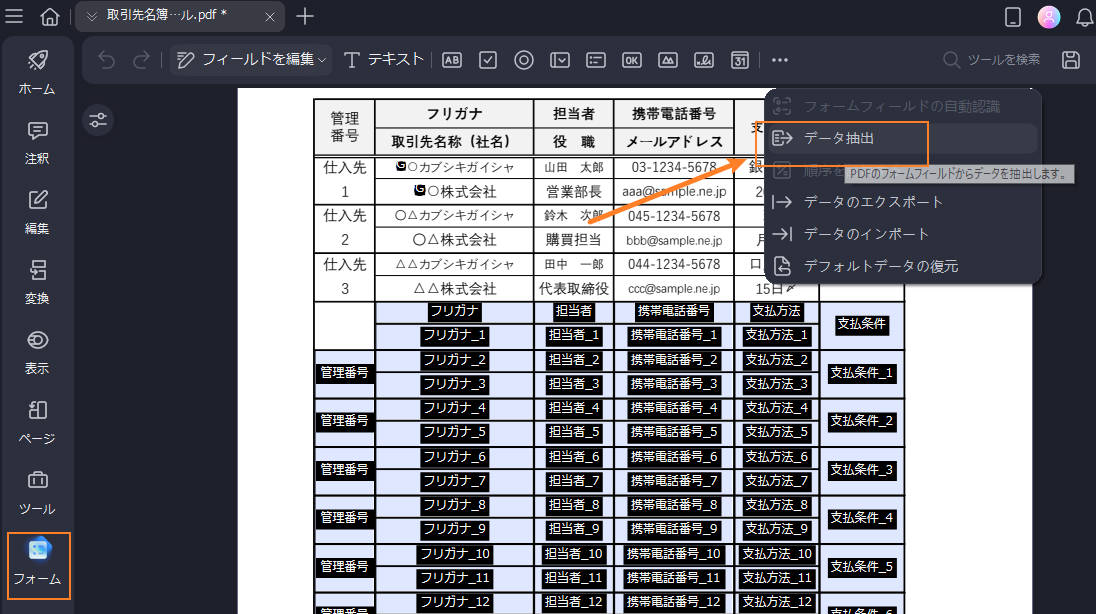Screen dimensions: 1096x614
Task: Select the digital signature field tool
Action: click(x=703, y=60)
